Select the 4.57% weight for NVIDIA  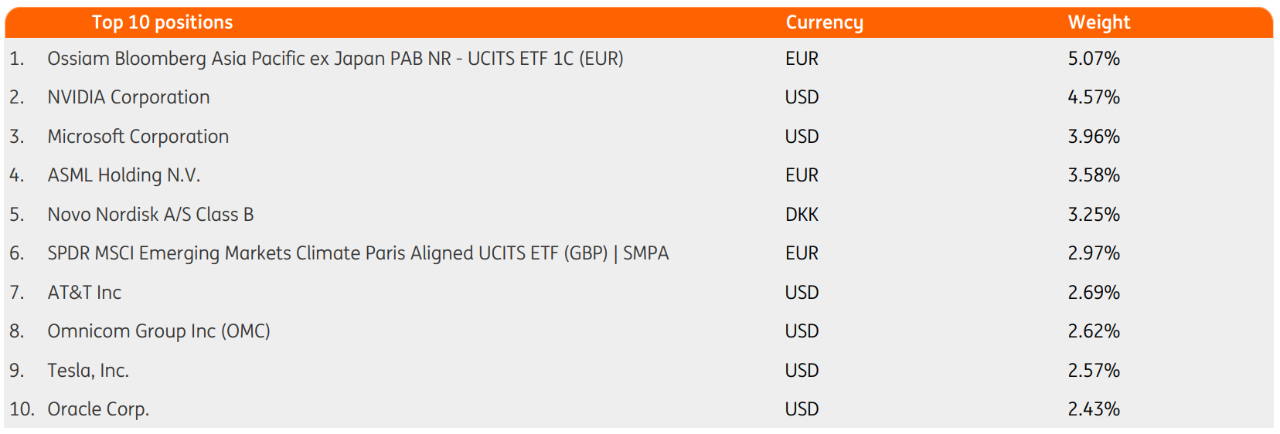coord(1094,98)
